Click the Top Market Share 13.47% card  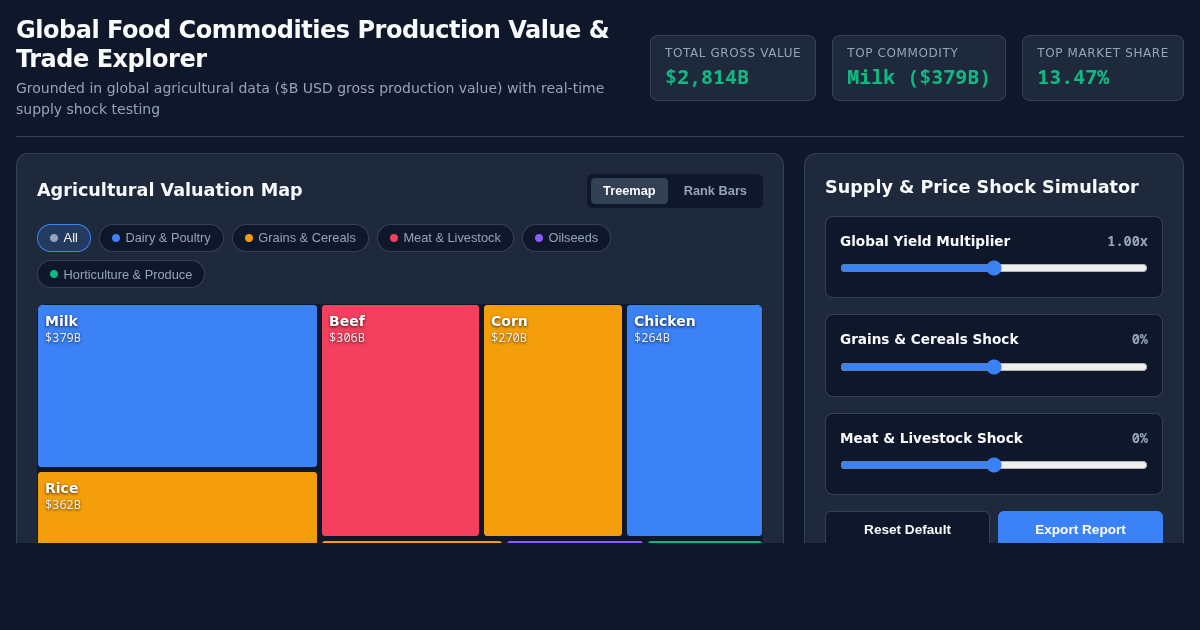tap(1103, 68)
